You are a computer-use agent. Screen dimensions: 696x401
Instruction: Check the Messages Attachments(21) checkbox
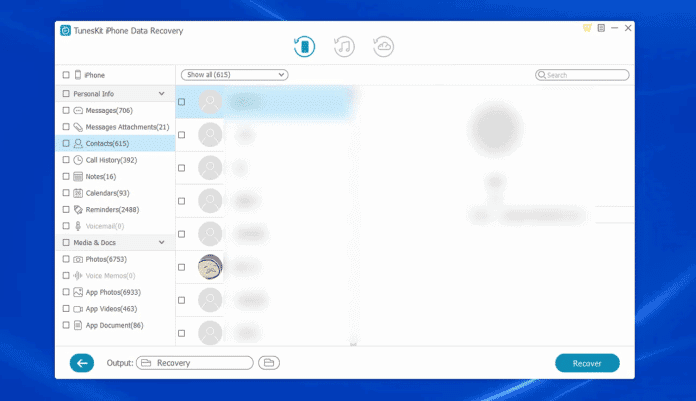coord(66,127)
